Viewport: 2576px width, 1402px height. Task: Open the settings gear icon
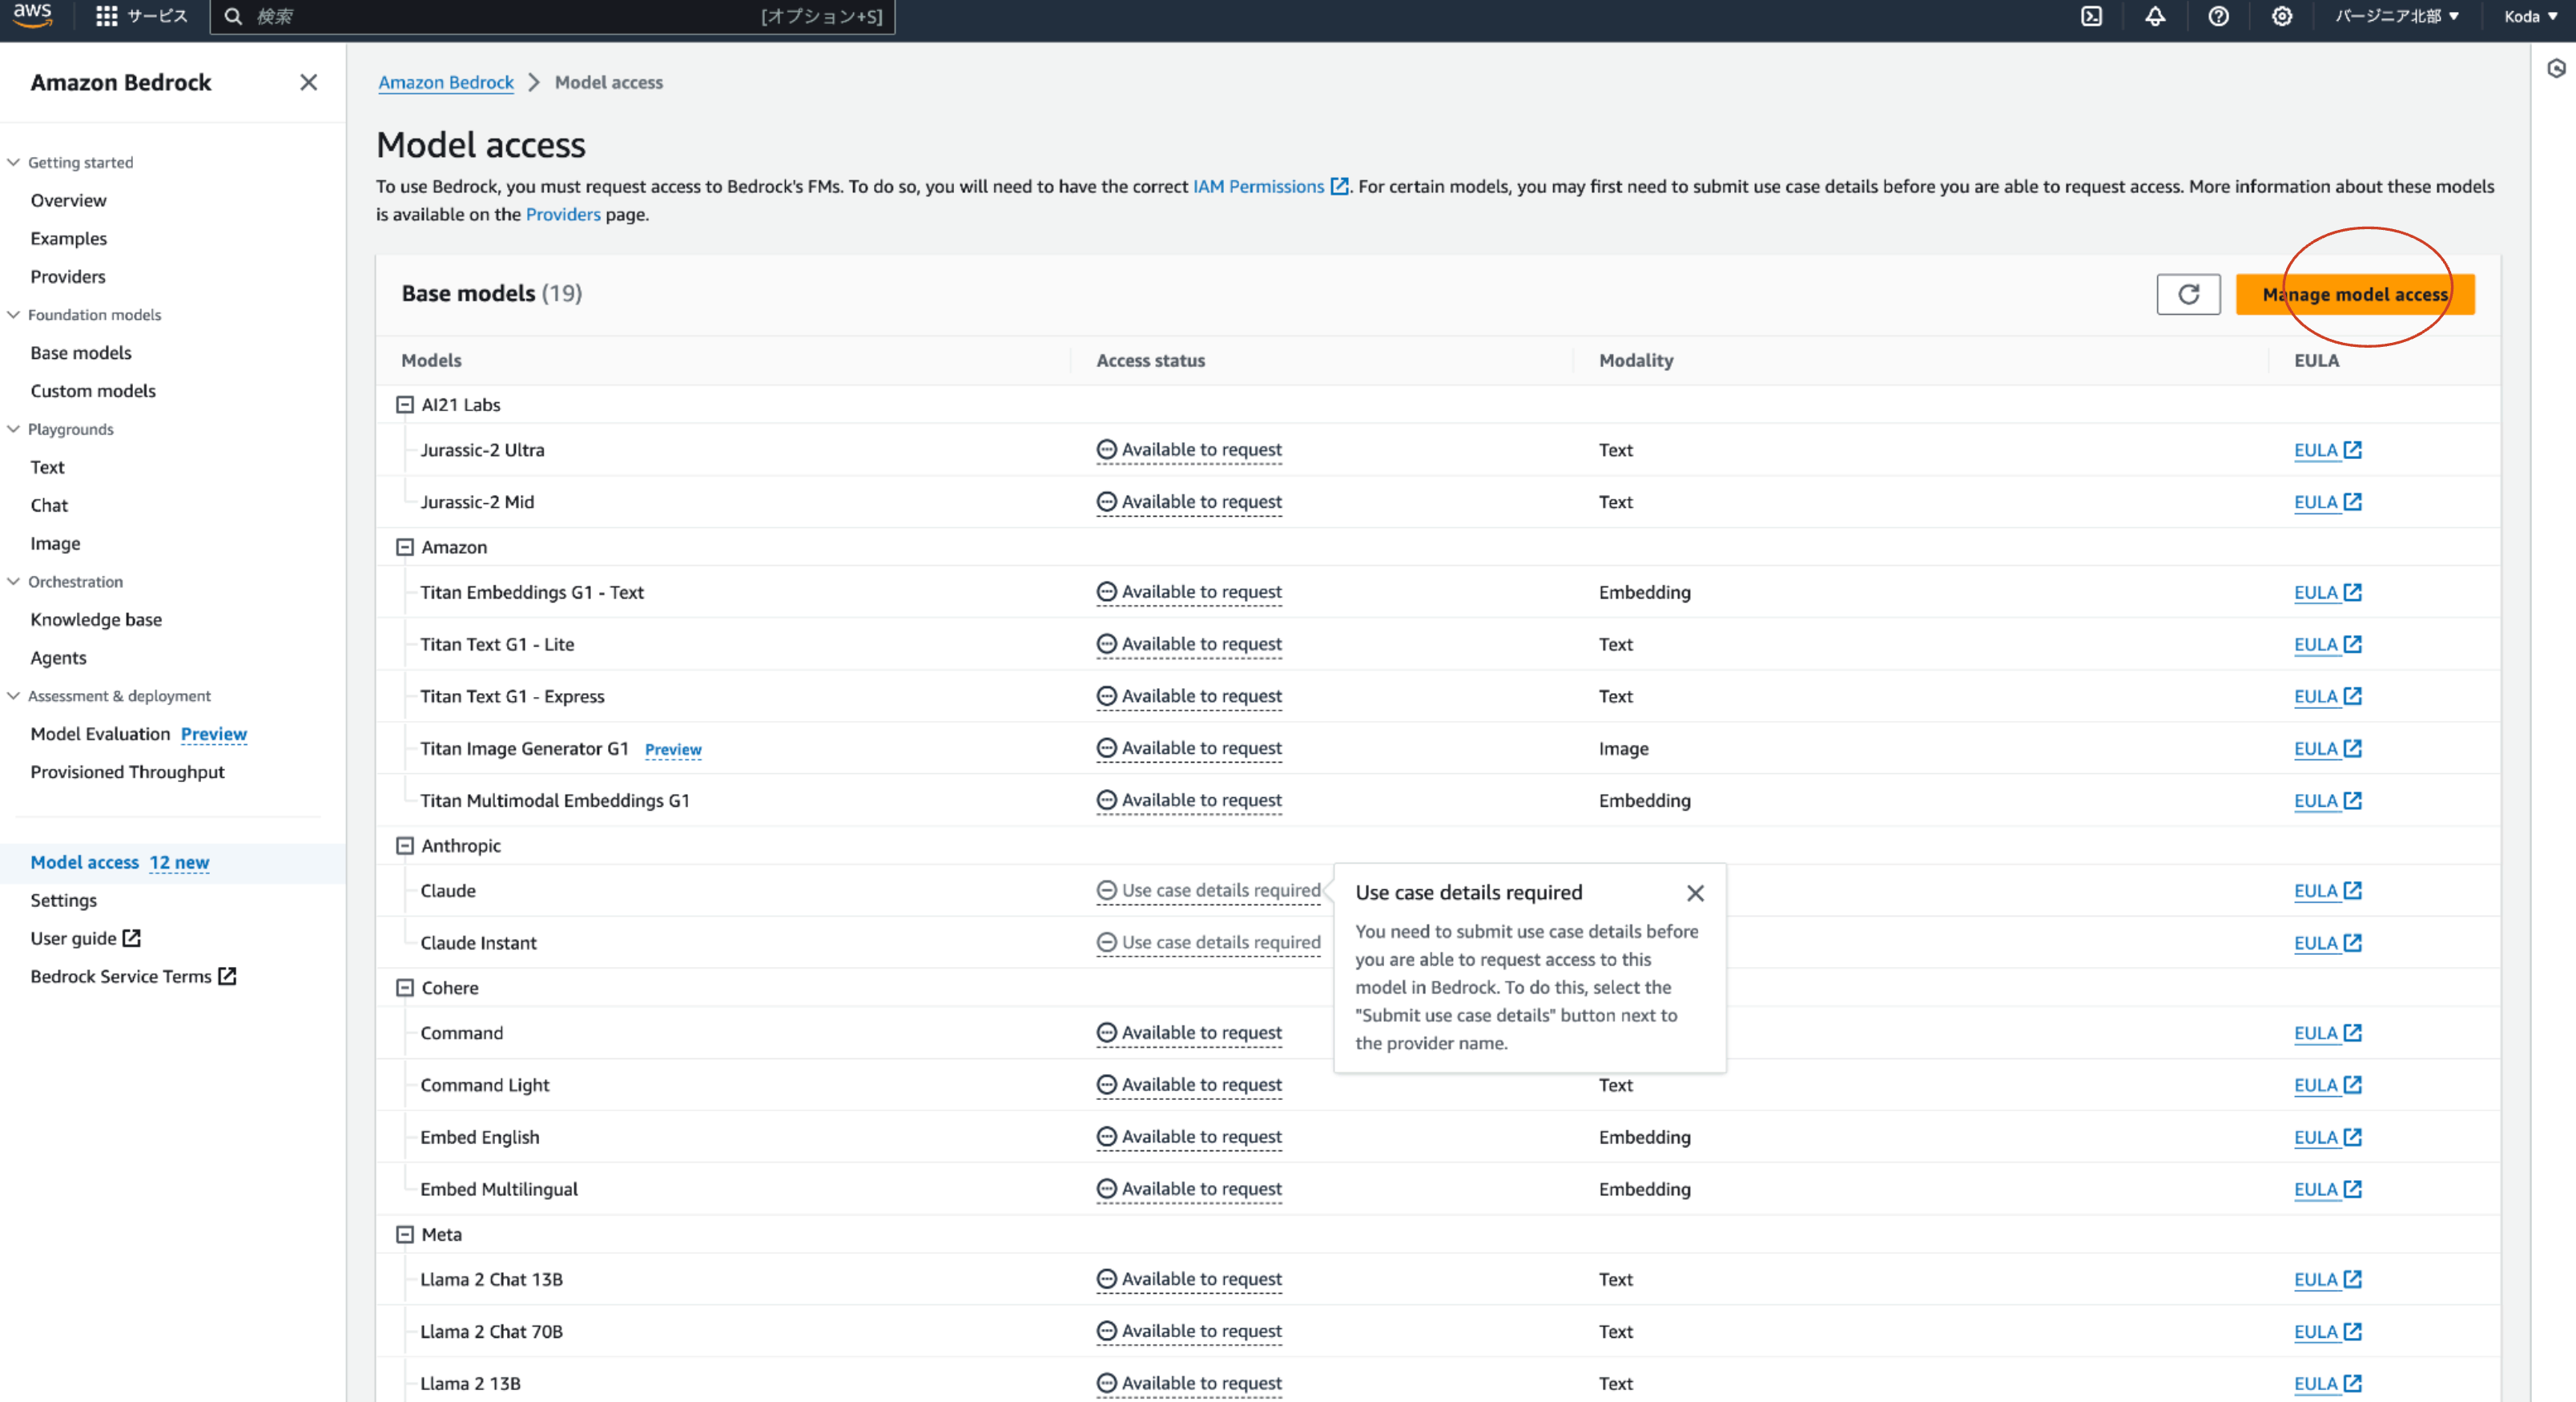2282,16
